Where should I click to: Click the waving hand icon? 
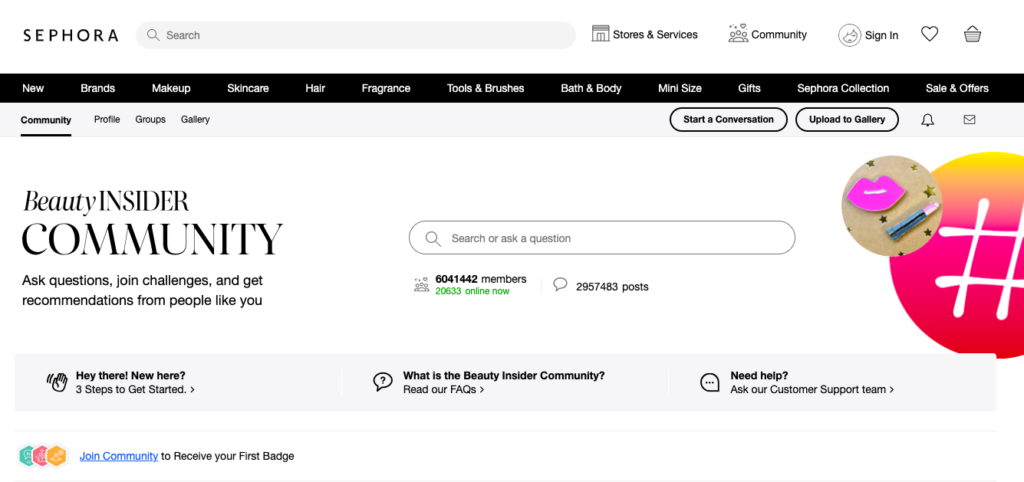pos(57,382)
